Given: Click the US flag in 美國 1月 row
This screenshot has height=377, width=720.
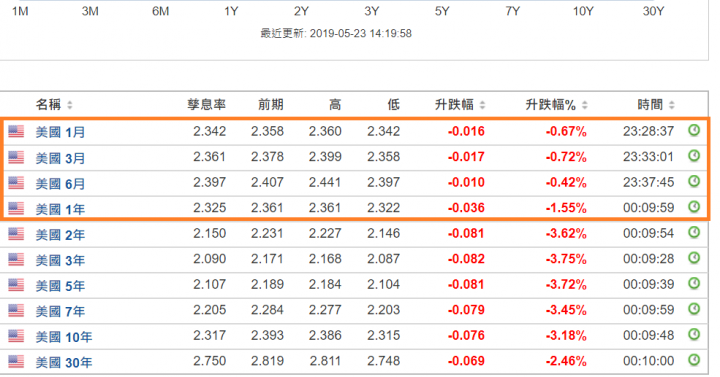Looking at the screenshot, I should [x=16, y=131].
